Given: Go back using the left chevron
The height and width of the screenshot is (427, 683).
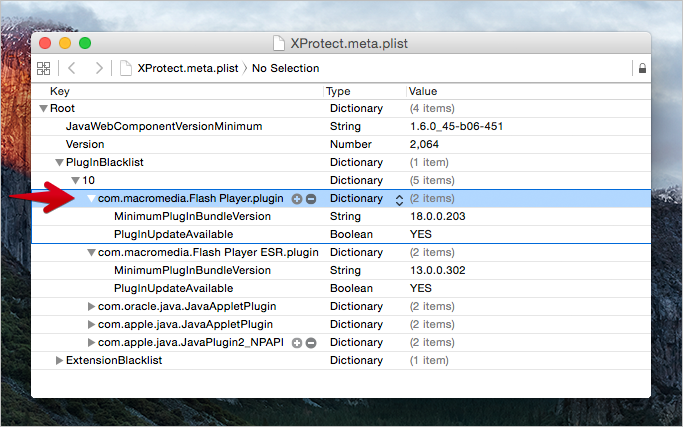Looking at the screenshot, I should tap(72, 68).
